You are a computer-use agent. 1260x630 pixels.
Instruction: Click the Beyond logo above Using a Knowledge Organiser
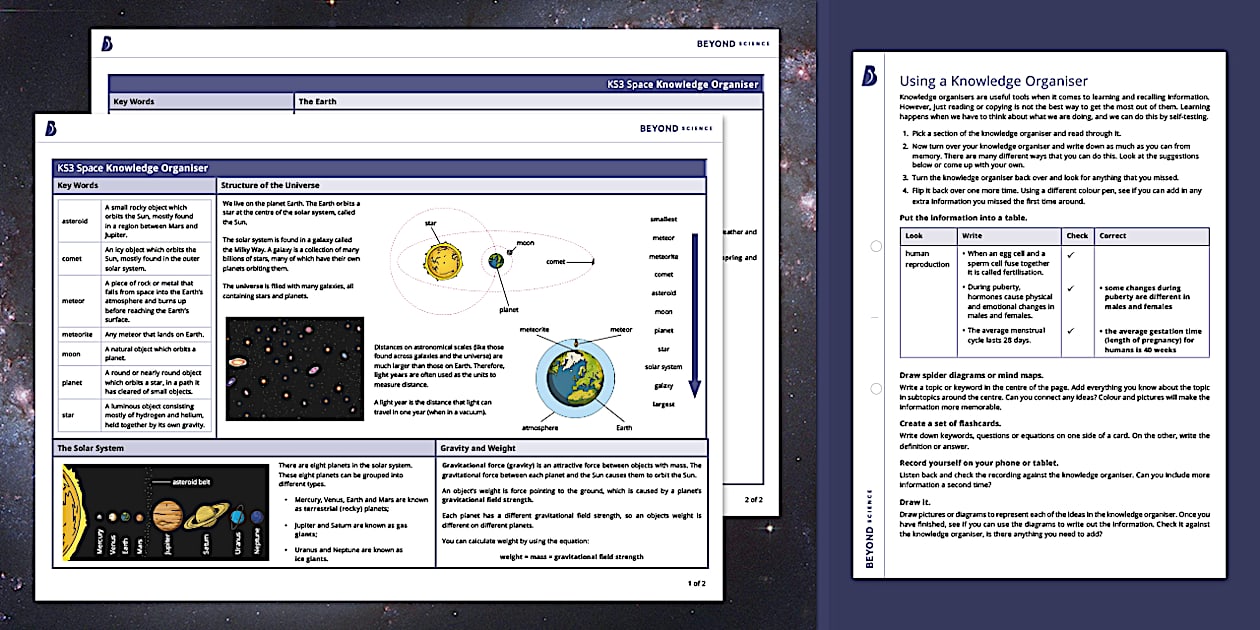tap(869, 76)
